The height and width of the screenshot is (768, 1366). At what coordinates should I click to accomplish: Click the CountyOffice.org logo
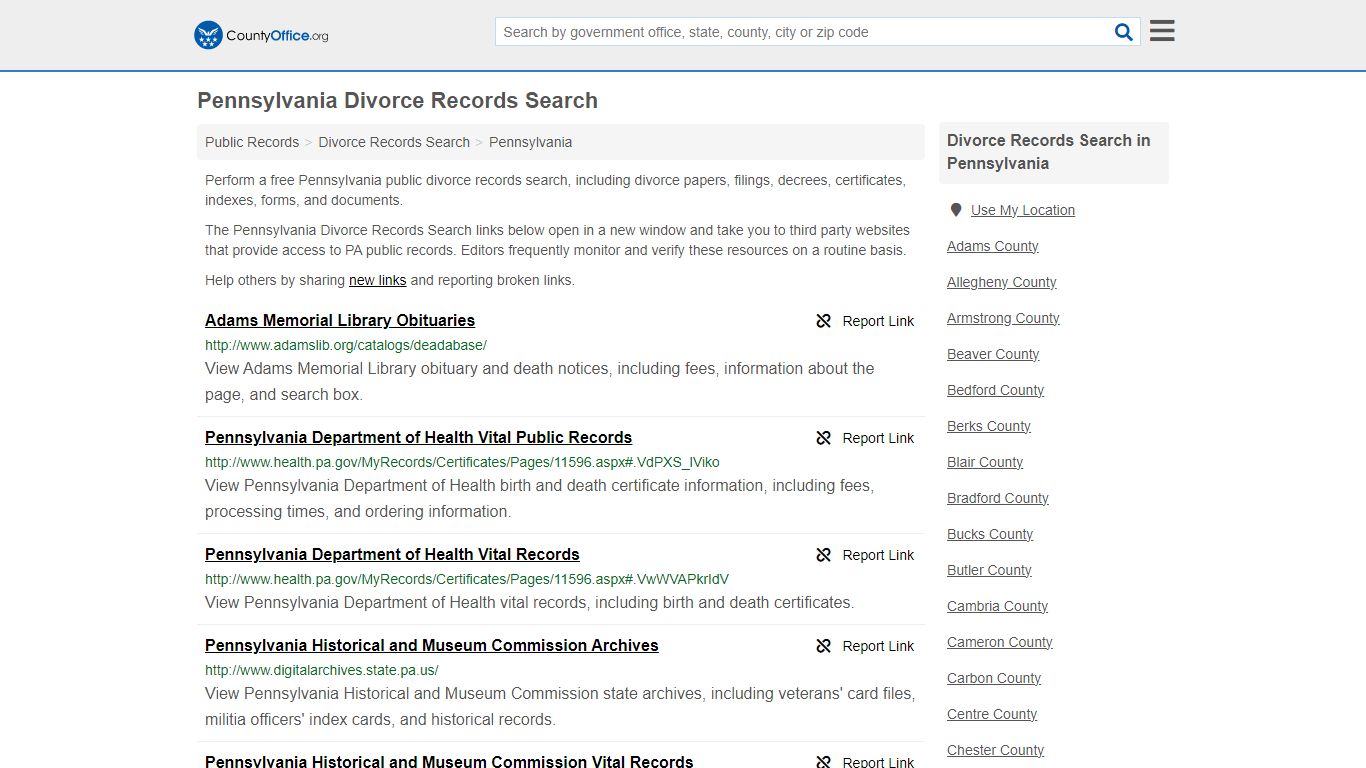click(x=261, y=35)
